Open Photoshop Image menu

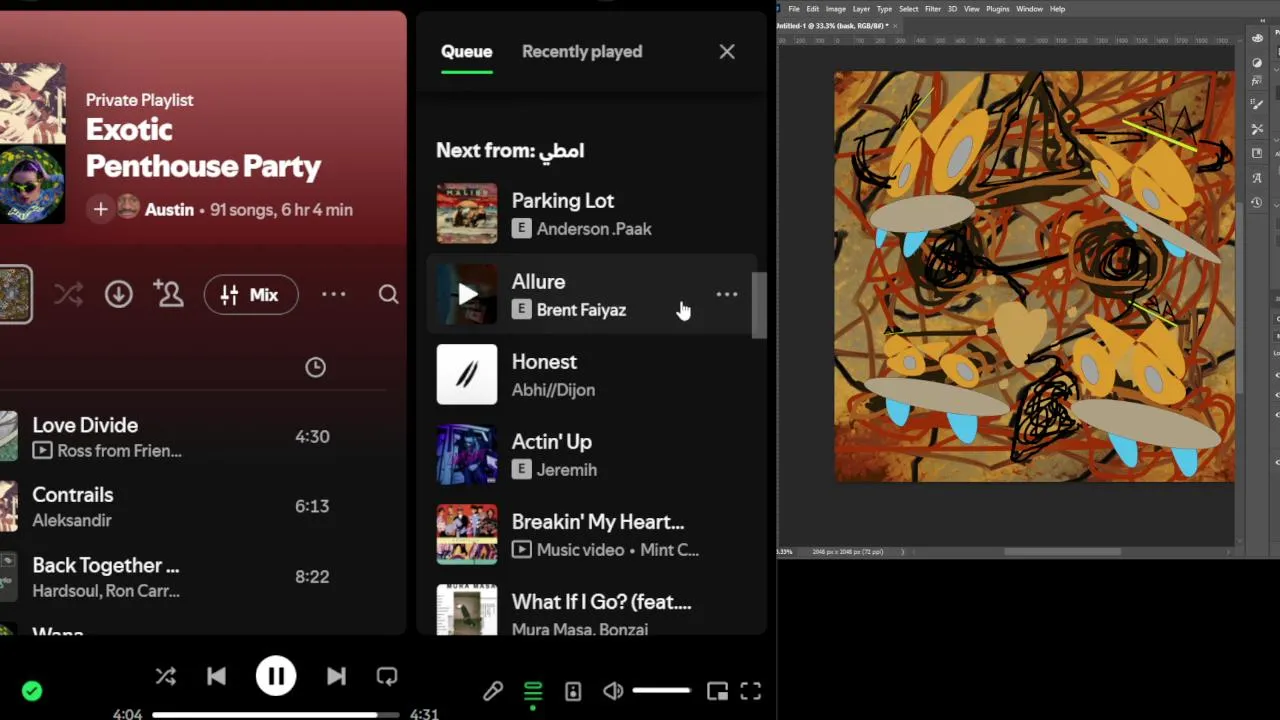[836, 9]
